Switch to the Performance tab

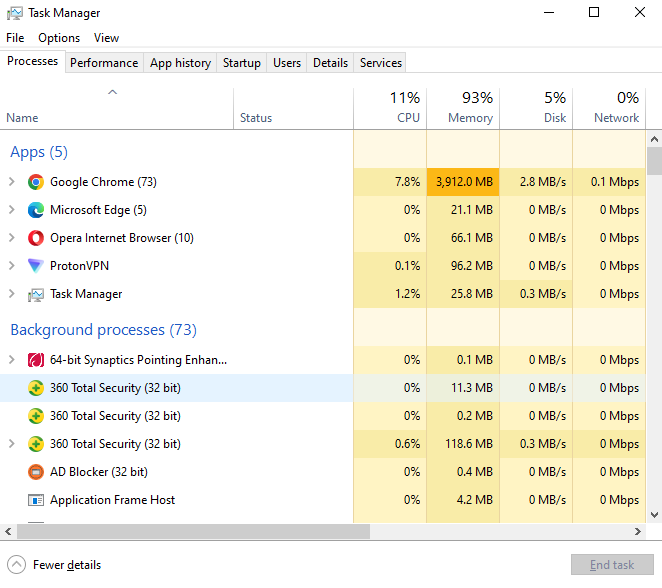(104, 63)
